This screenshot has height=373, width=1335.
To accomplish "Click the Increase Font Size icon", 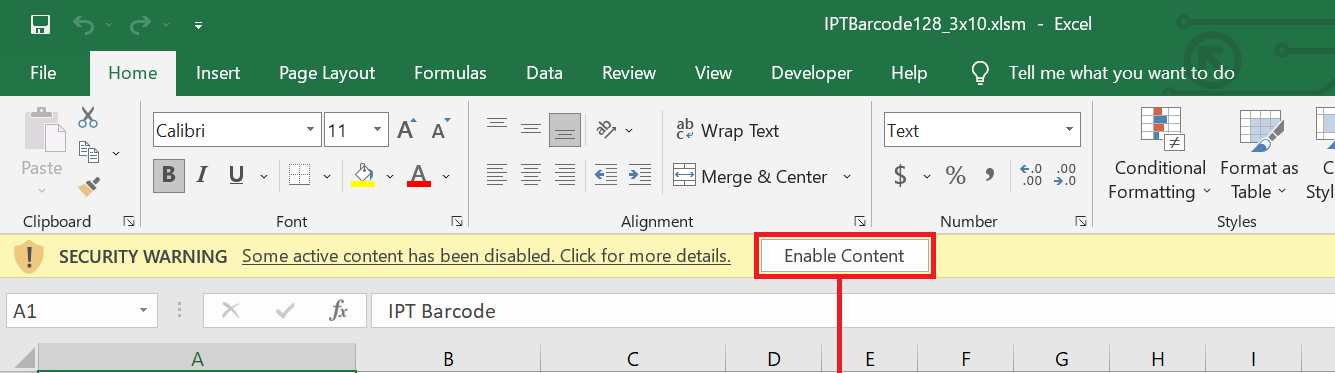I will point(406,130).
